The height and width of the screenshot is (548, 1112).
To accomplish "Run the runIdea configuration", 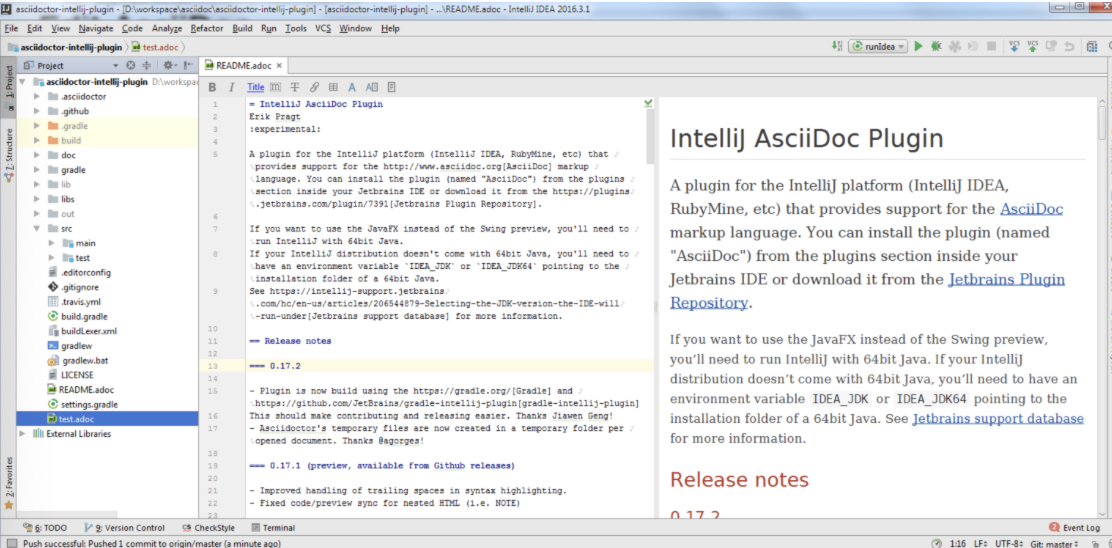I will point(918,46).
